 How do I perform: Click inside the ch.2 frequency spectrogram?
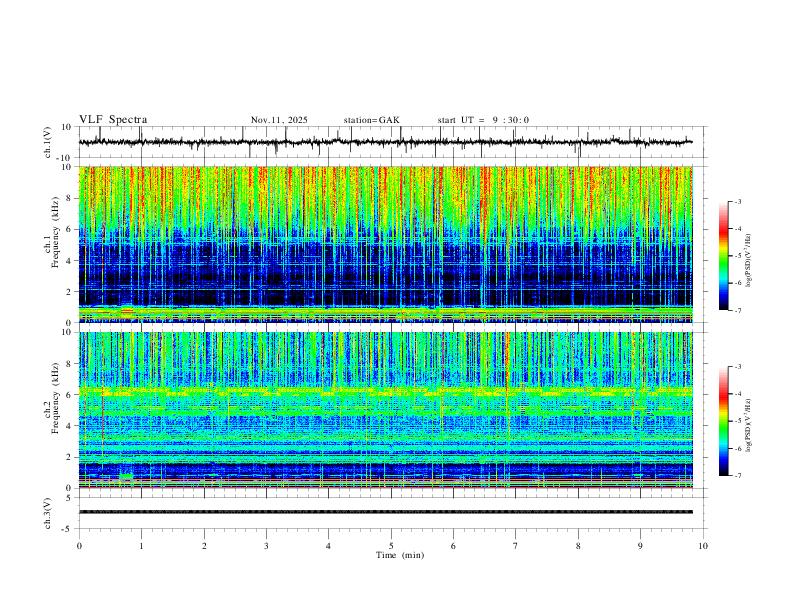click(x=385, y=410)
